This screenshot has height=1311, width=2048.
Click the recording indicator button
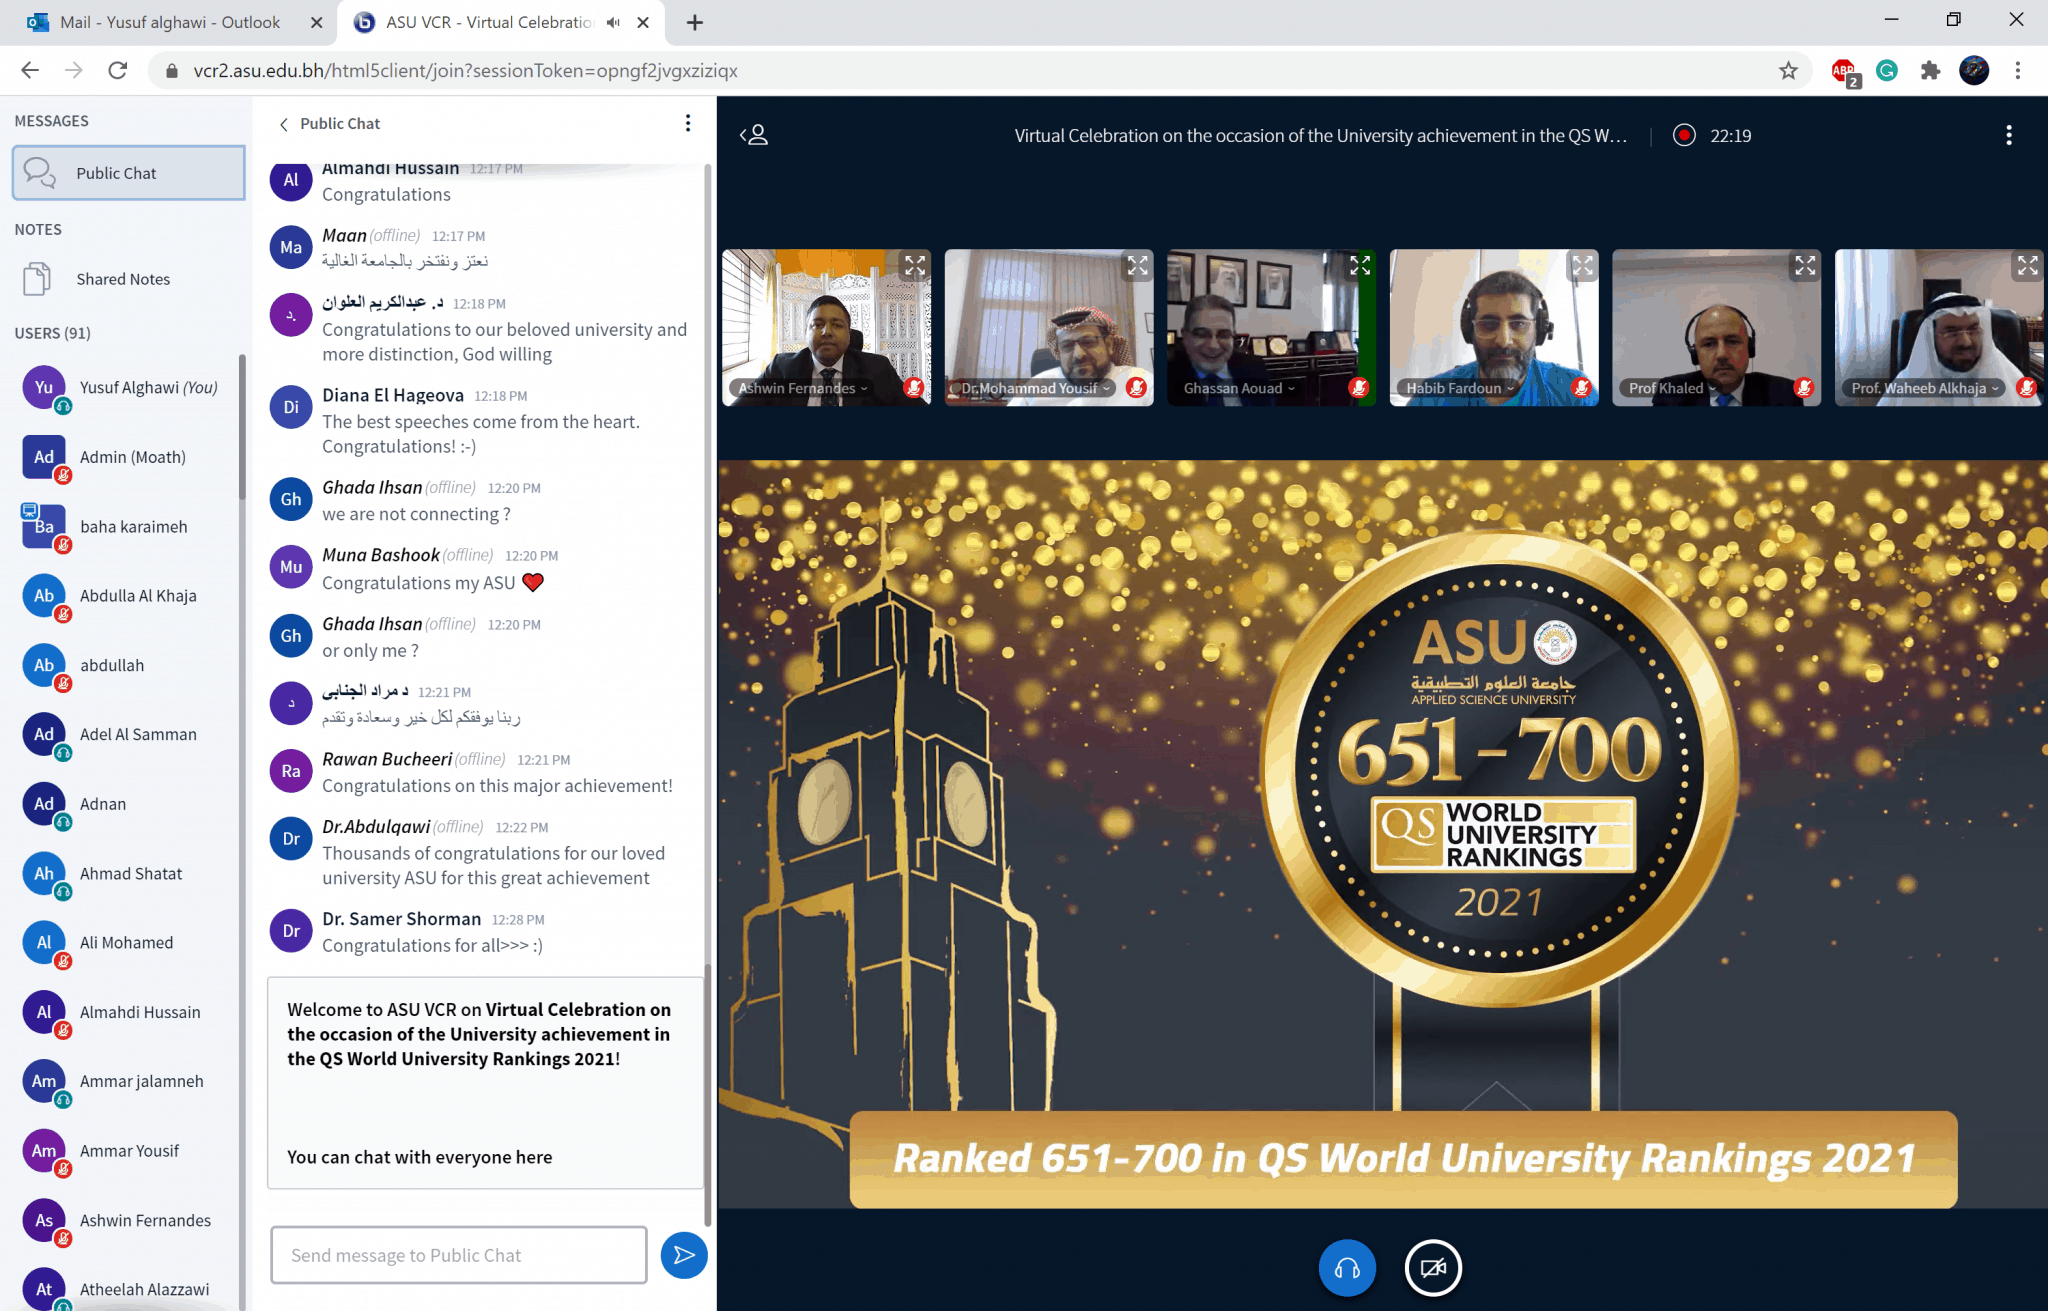pos(1684,135)
